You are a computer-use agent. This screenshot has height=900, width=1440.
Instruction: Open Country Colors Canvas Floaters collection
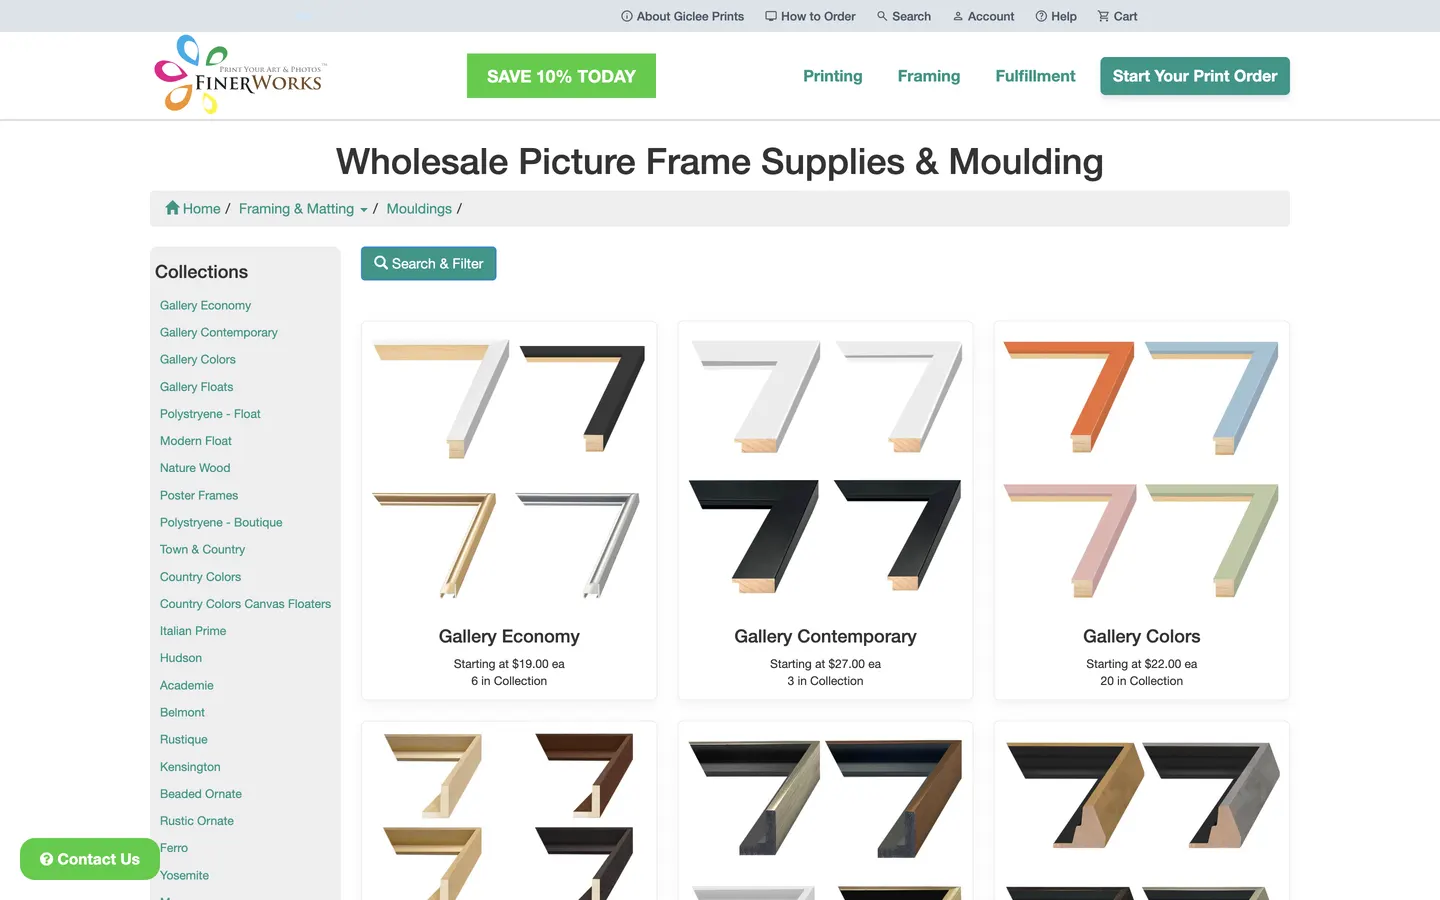click(245, 603)
